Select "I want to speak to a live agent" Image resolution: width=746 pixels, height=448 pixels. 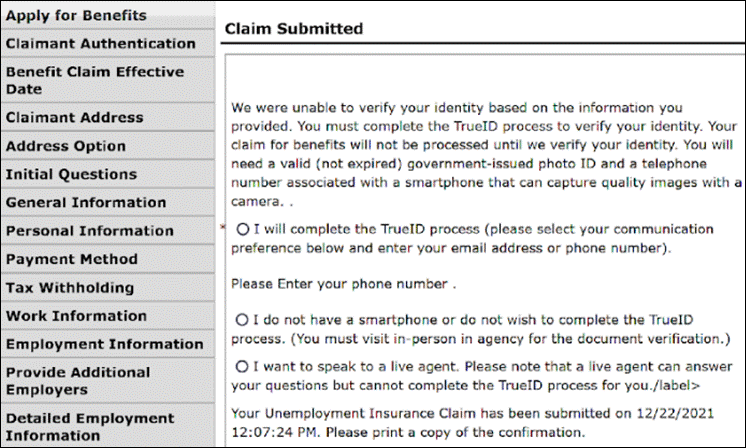(x=243, y=365)
